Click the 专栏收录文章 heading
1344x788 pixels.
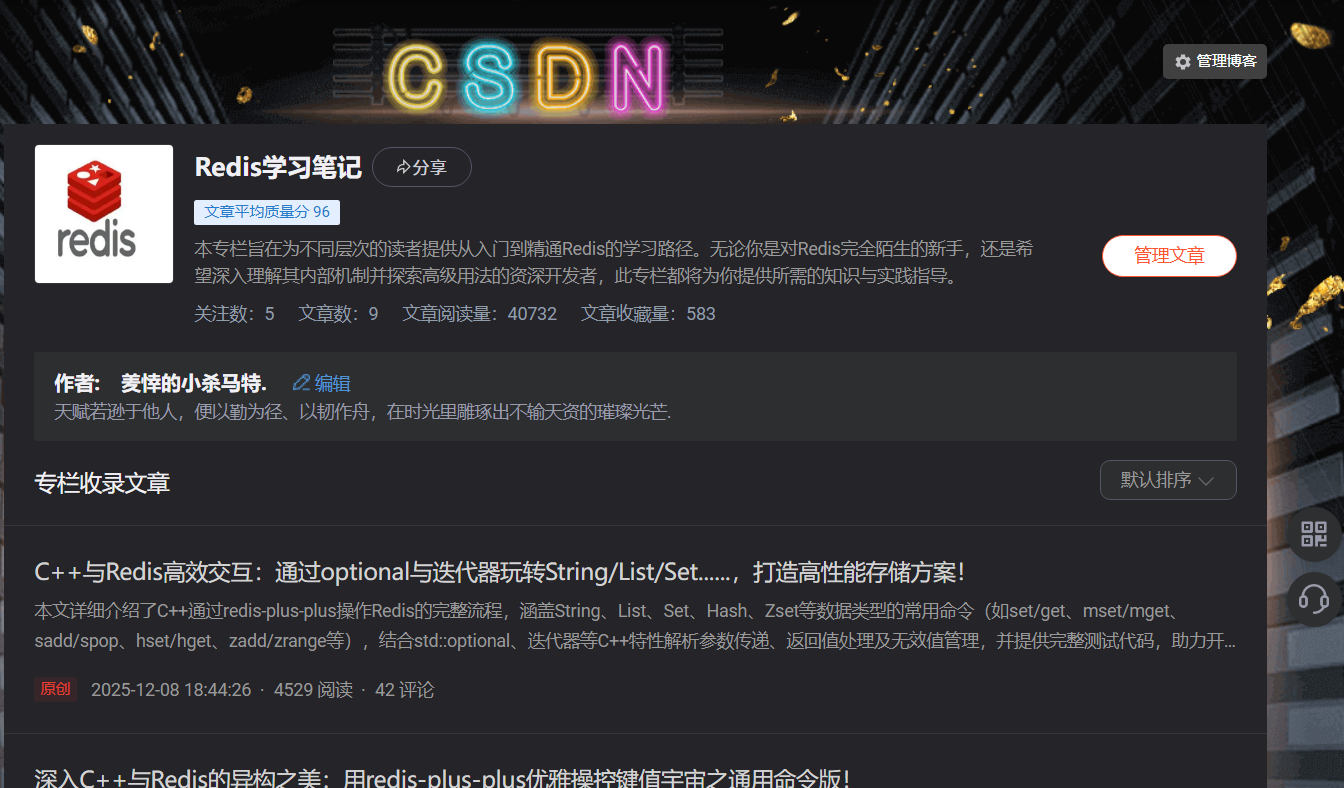tap(102, 483)
